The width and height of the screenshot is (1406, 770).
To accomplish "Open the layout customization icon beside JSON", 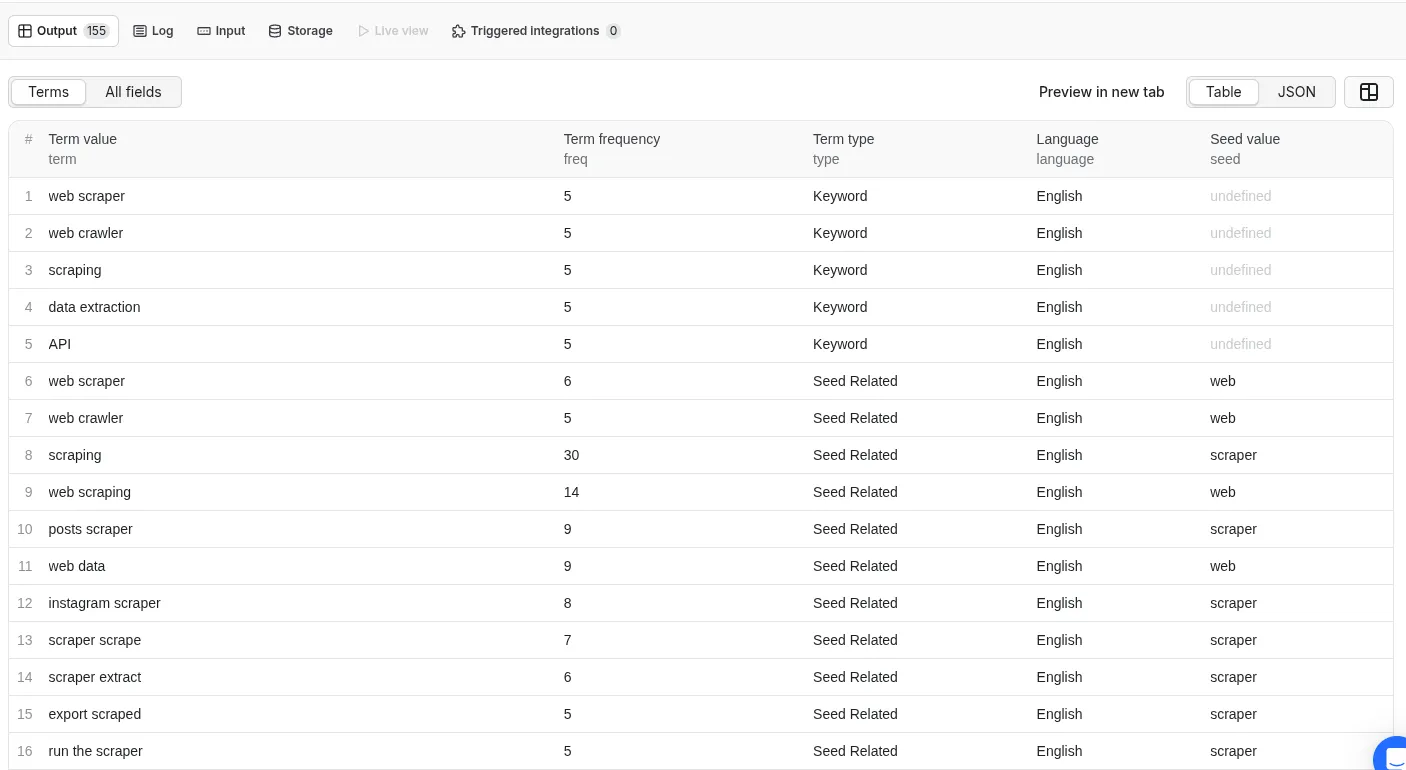I will pos(1368,91).
